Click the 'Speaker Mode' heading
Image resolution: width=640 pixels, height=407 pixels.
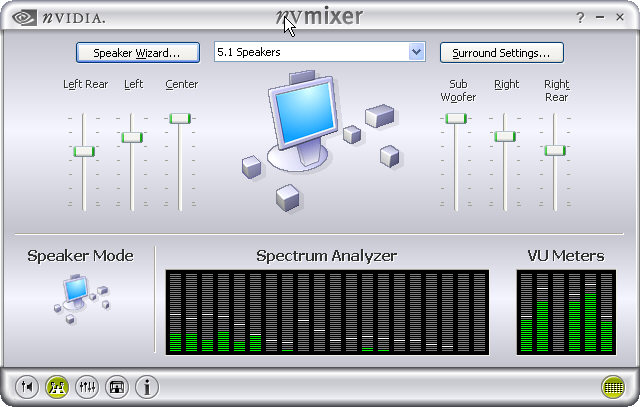click(x=80, y=256)
